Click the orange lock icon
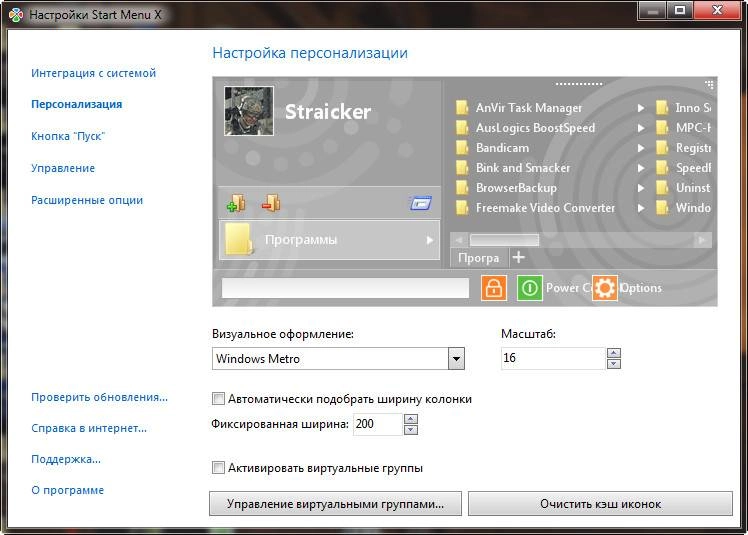 point(493,288)
